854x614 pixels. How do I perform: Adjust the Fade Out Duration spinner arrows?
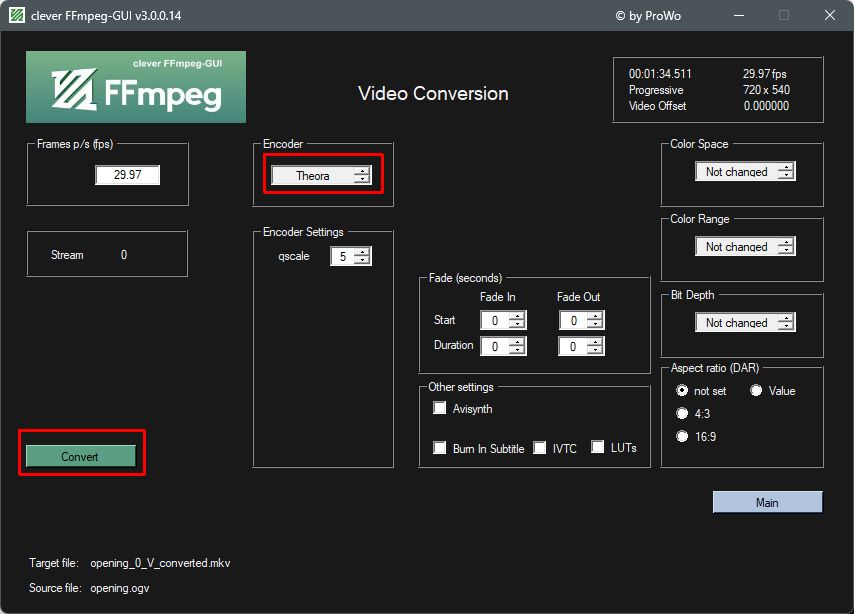click(596, 346)
